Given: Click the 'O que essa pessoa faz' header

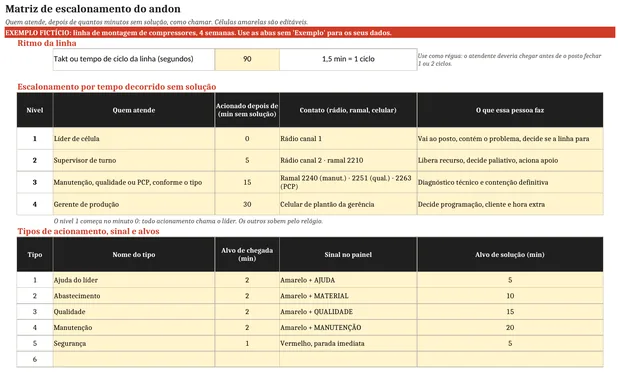Looking at the screenshot, I should 510,110.
